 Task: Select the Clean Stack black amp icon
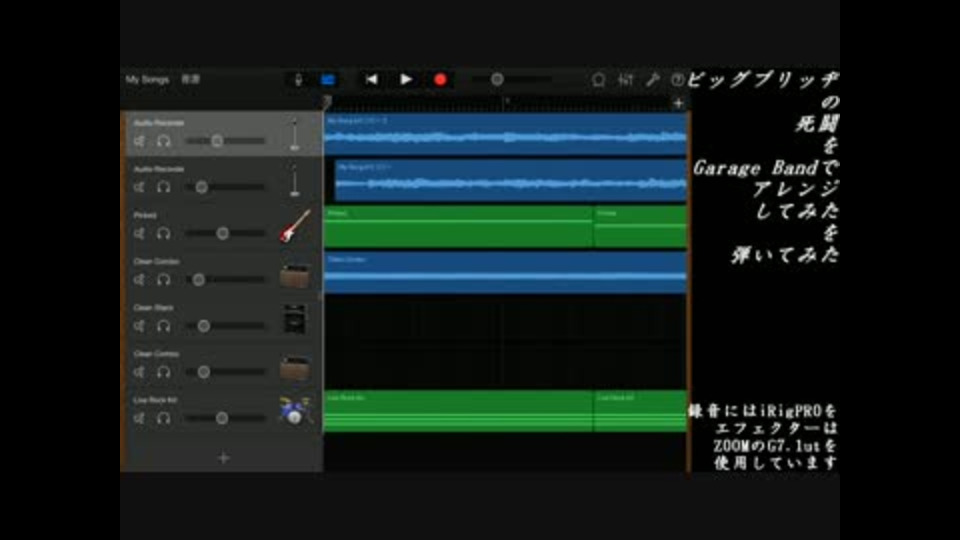coord(294,319)
